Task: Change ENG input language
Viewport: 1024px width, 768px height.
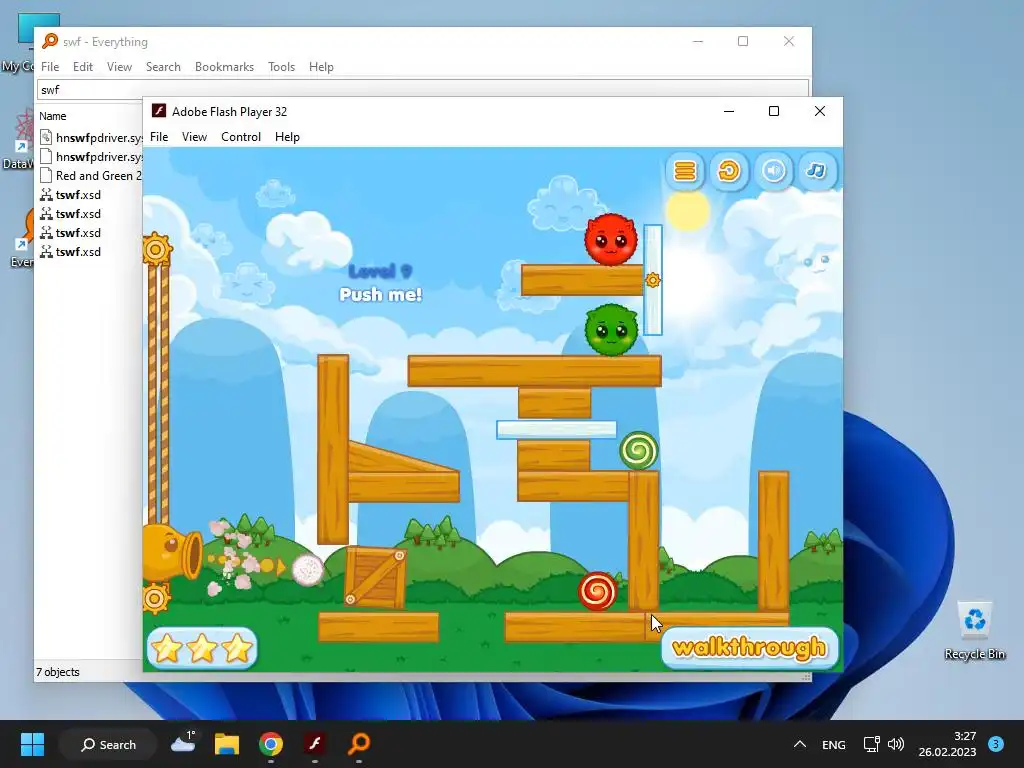Action: (x=833, y=744)
